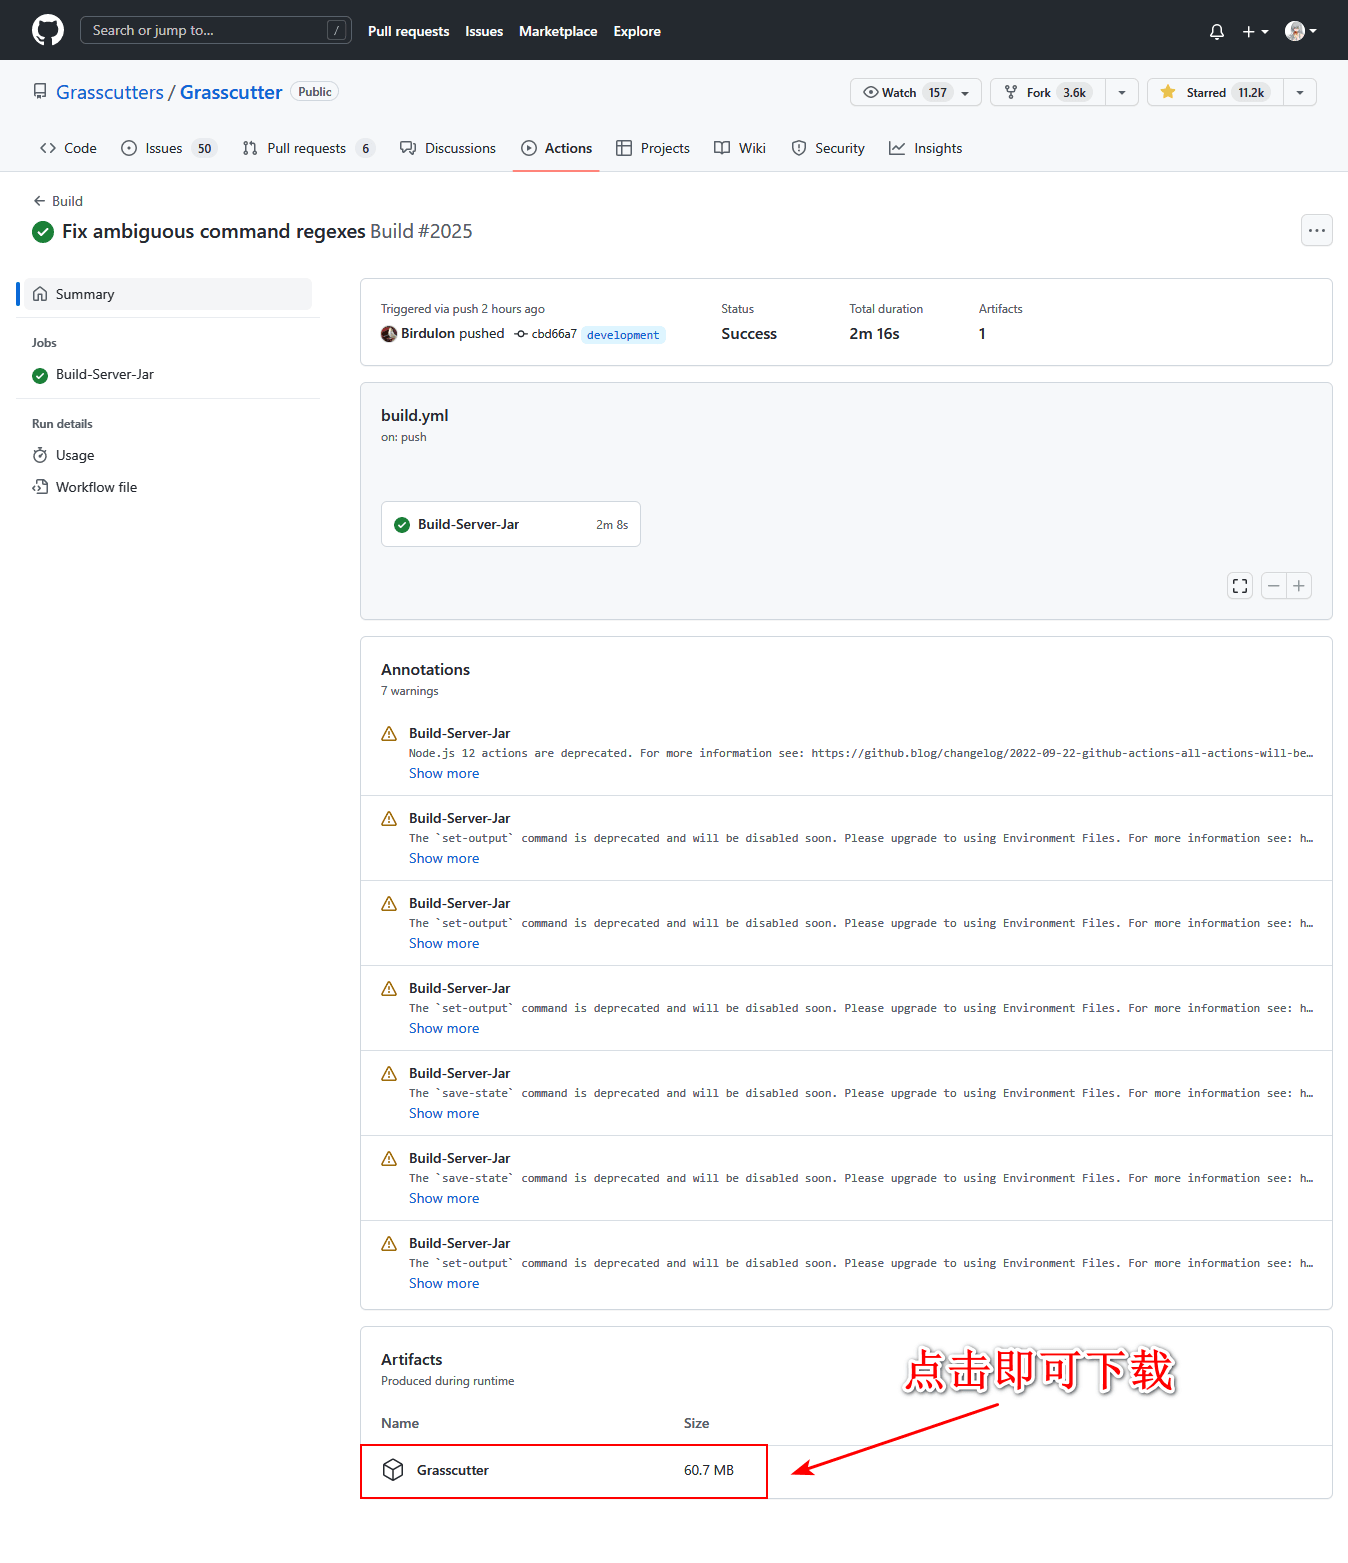Show more of the first annotation
The image size is (1348, 1563).
444,773
